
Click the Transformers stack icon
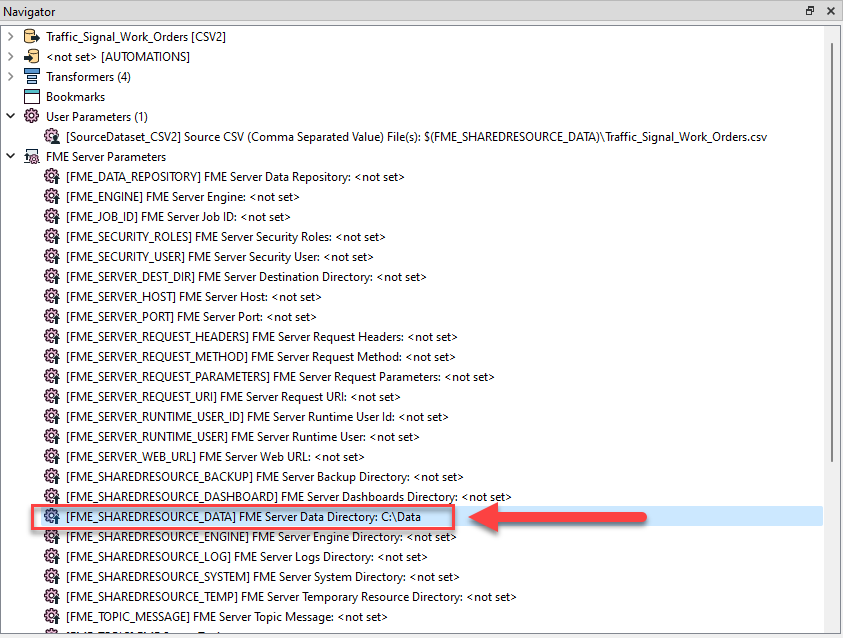32,76
